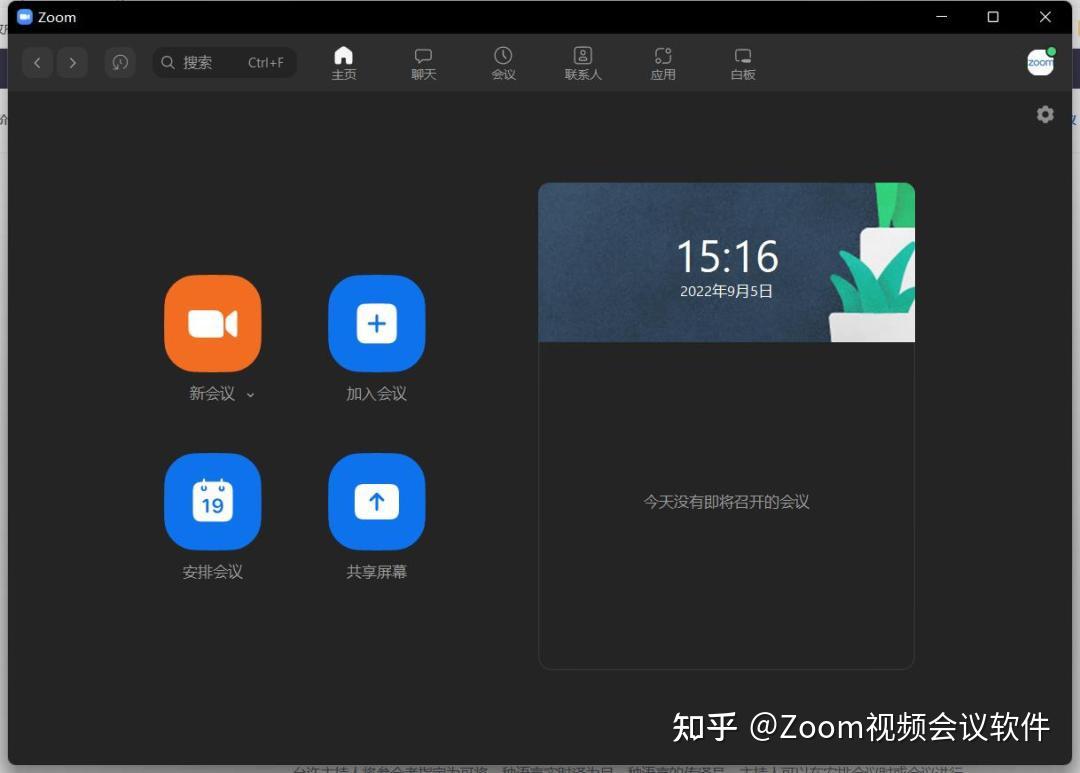Open the 安排会议 schedule calendar icon

click(213, 502)
